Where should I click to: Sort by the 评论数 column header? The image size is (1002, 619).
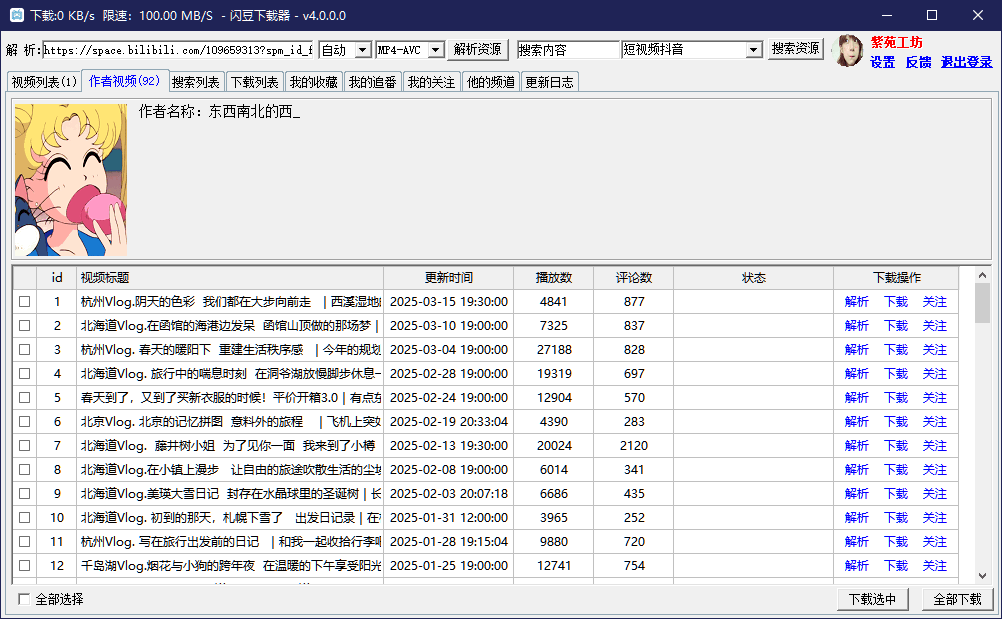(x=633, y=278)
